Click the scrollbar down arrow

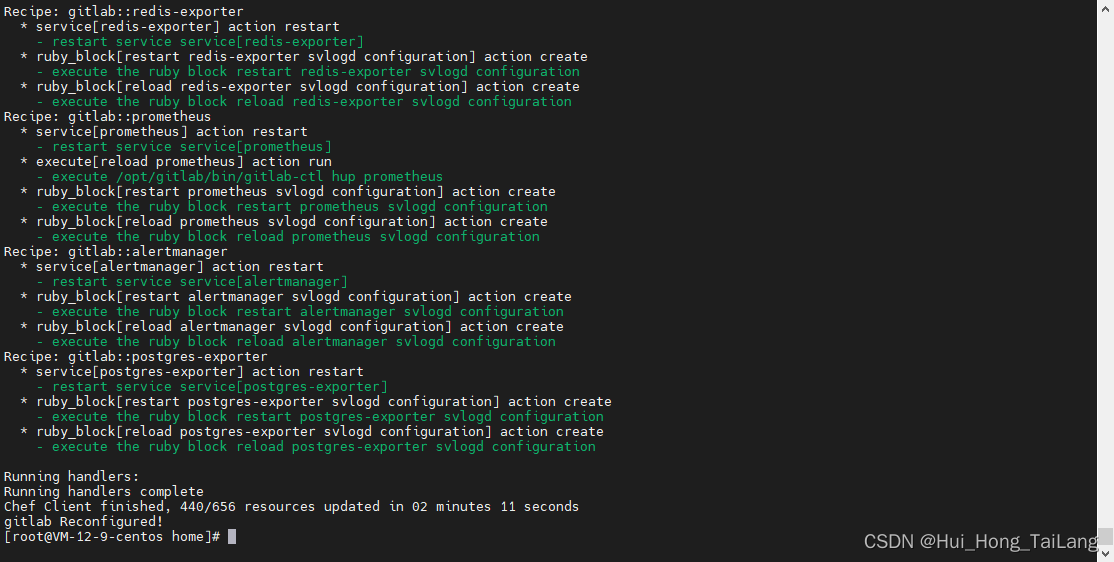(1106, 553)
